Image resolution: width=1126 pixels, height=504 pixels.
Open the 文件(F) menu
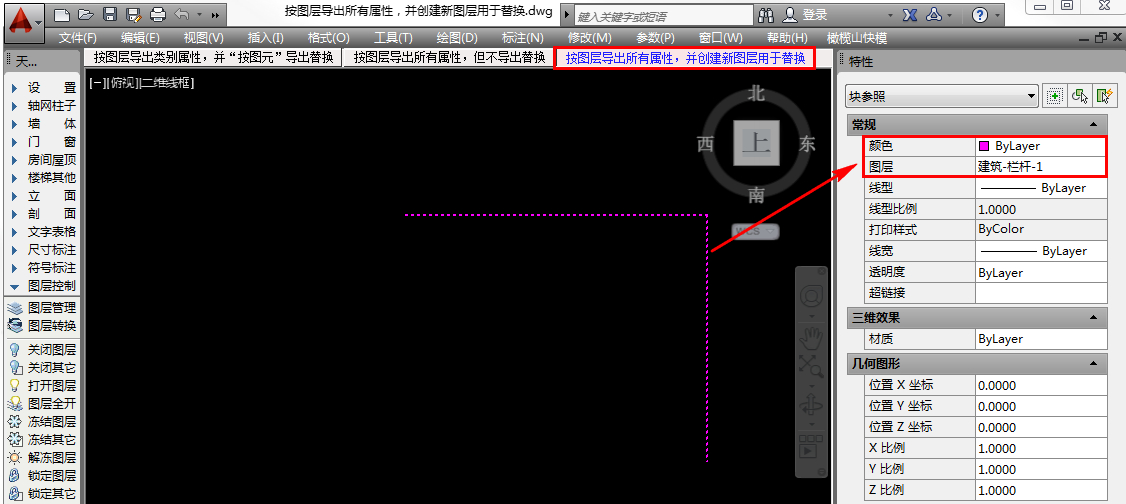click(x=78, y=38)
